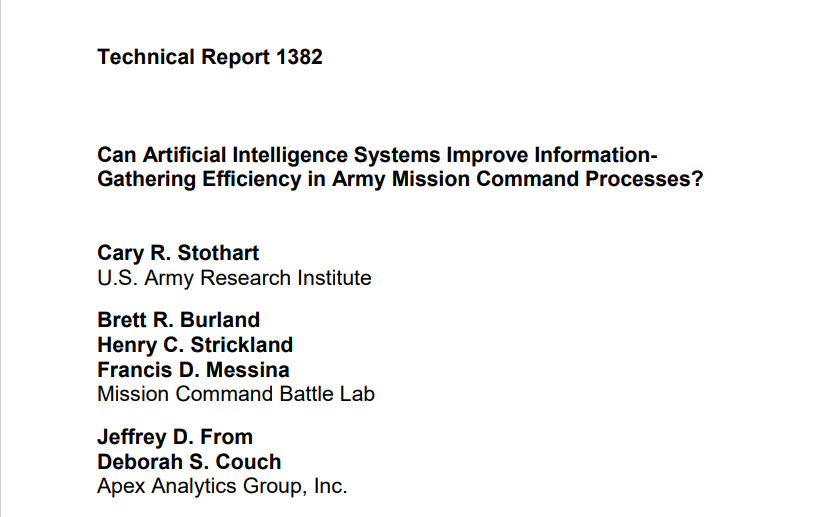This screenshot has height=517, width=816.
Task: Click the word Technical in the report heading
Action: point(145,57)
